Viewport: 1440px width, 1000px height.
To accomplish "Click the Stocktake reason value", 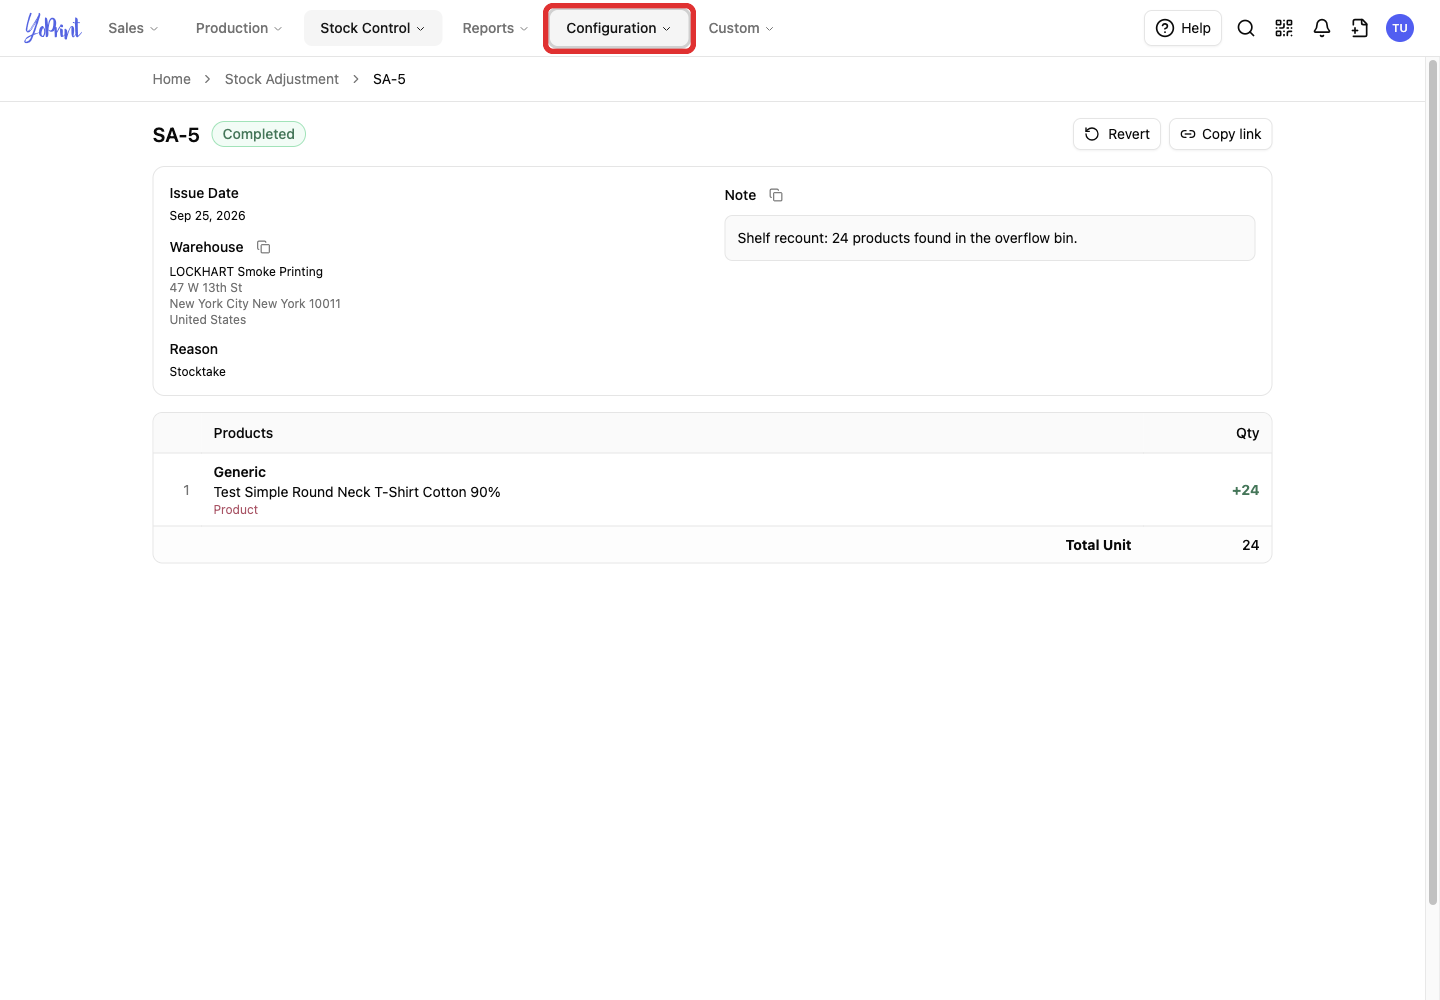I will pyautogui.click(x=198, y=371).
